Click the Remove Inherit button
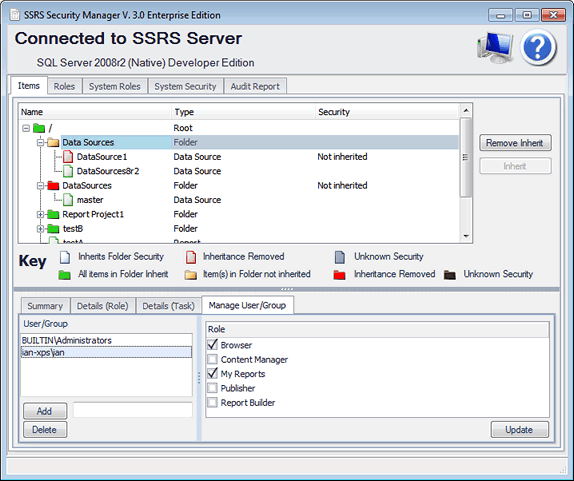 (x=515, y=143)
